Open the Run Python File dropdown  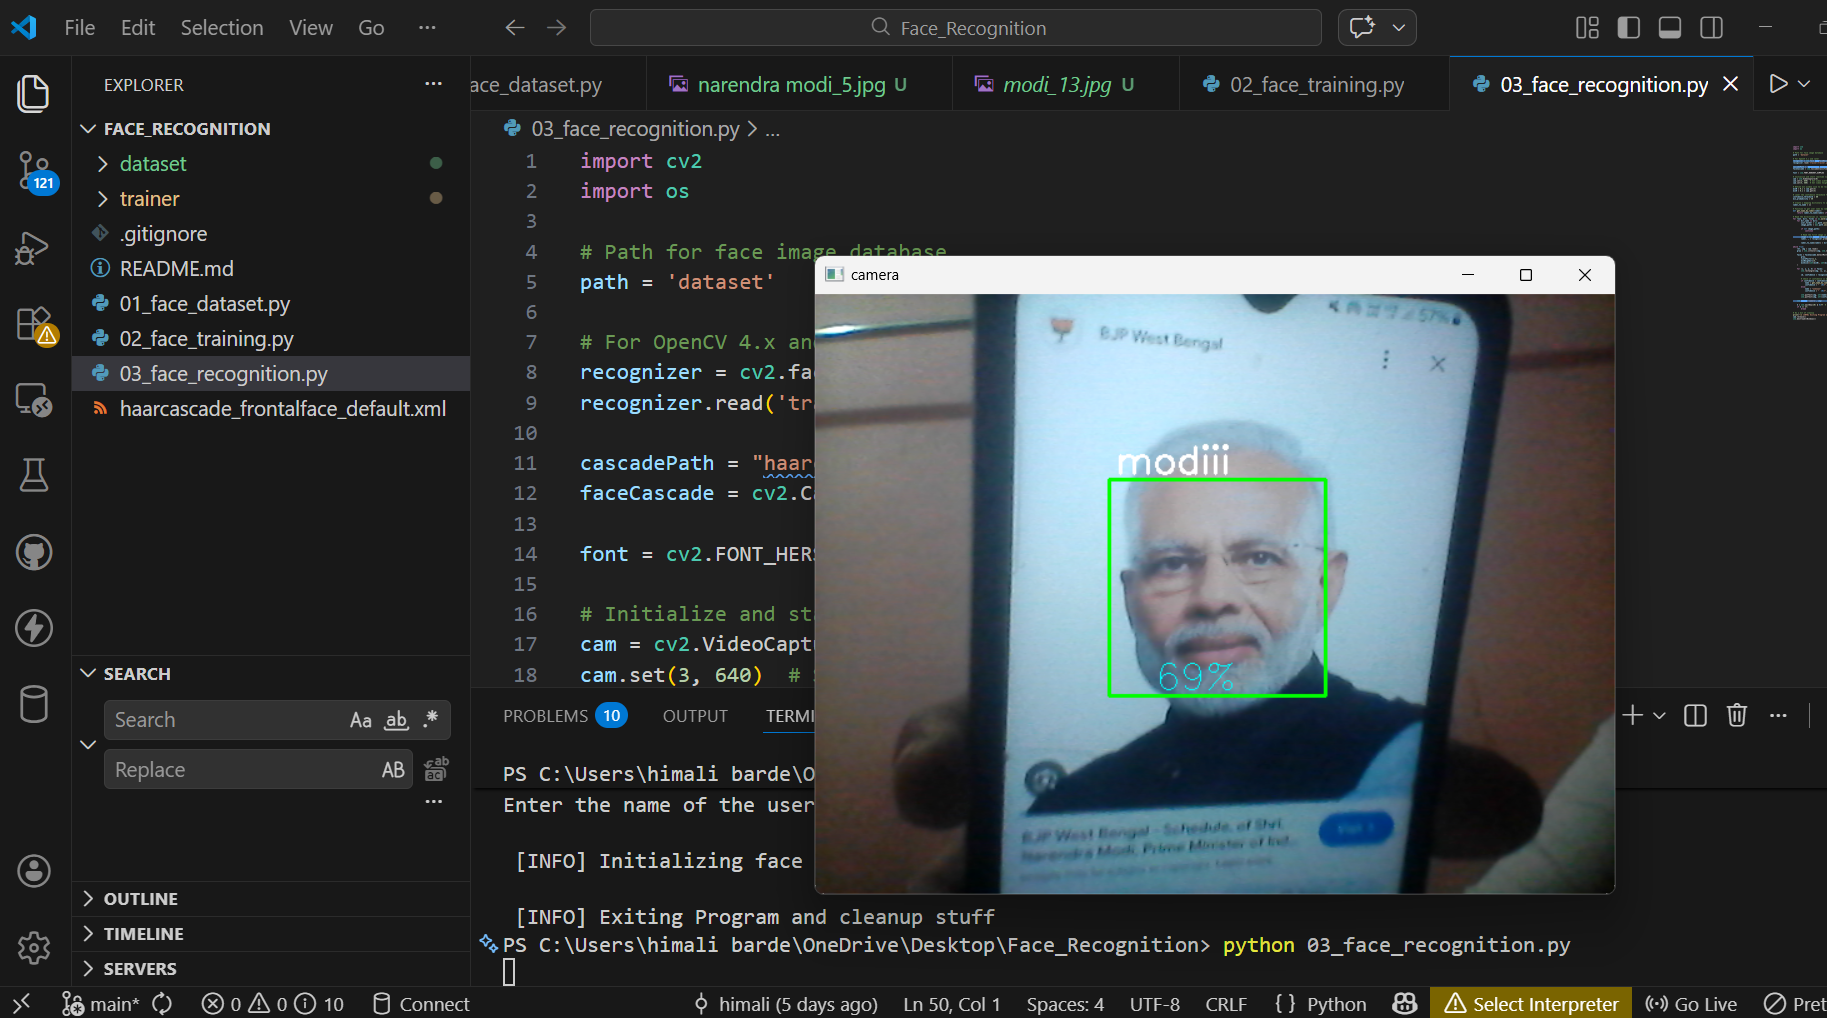(1803, 84)
